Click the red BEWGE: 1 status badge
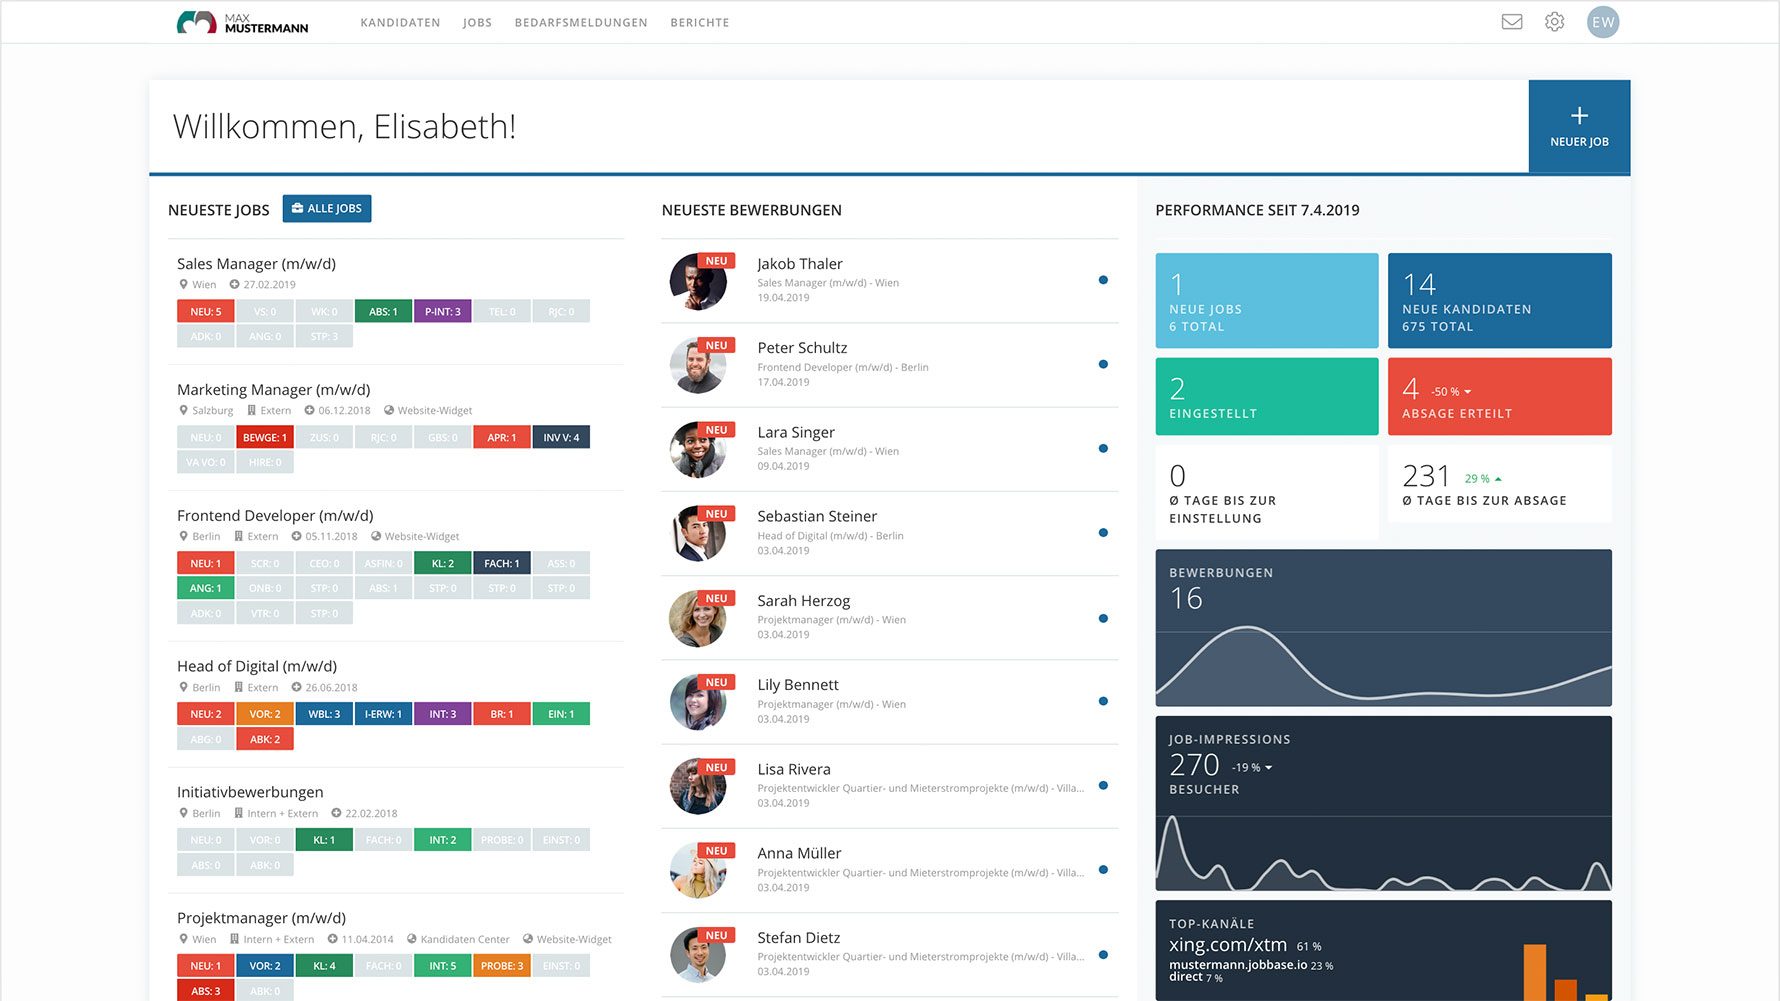The width and height of the screenshot is (1780, 1001). click(x=264, y=437)
